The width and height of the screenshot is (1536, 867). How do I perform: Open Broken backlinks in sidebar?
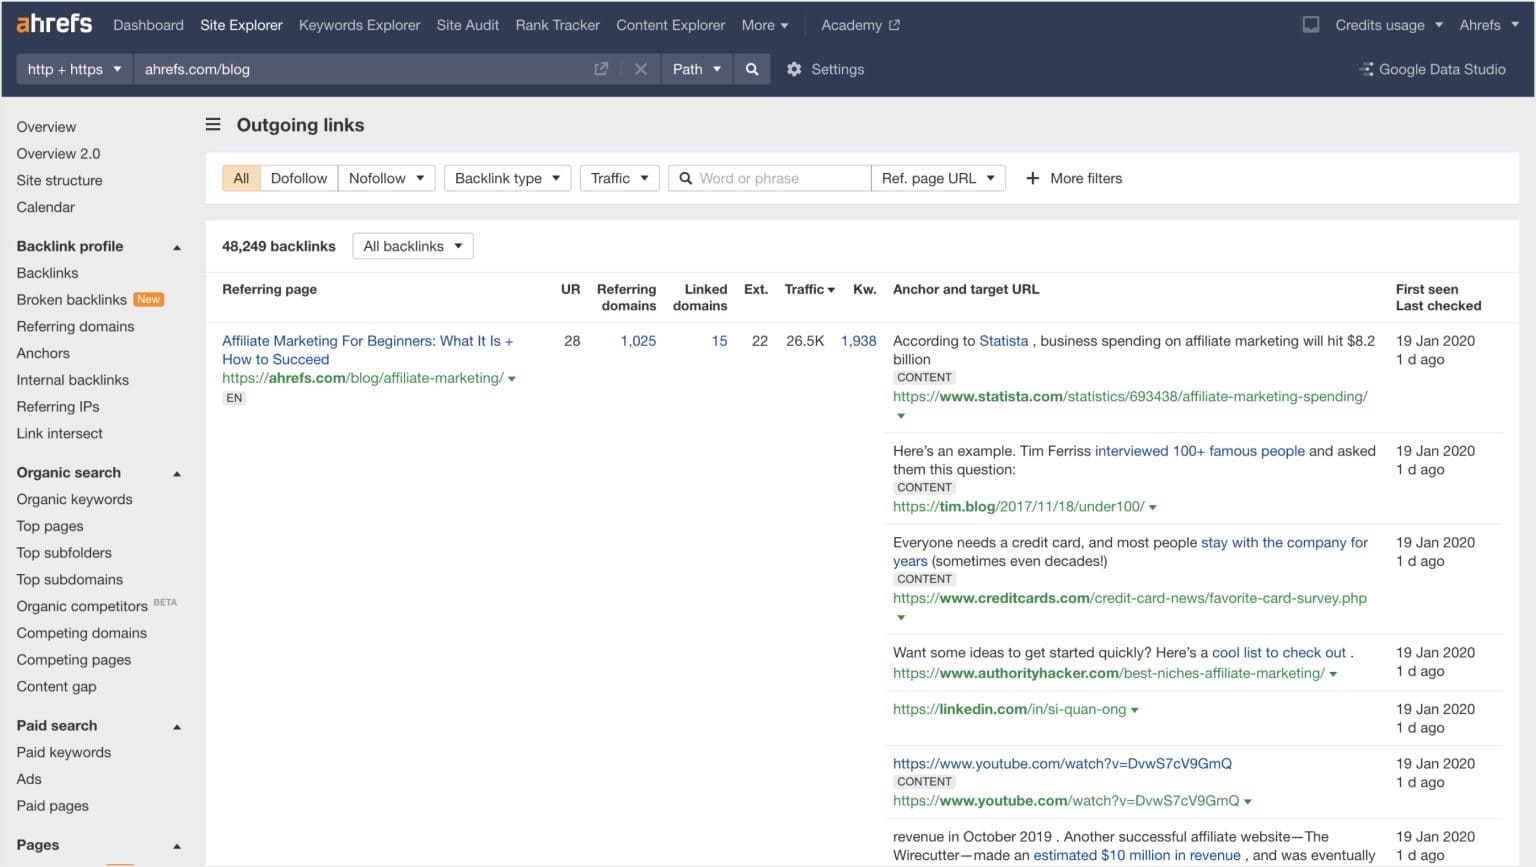click(x=71, y=299)
